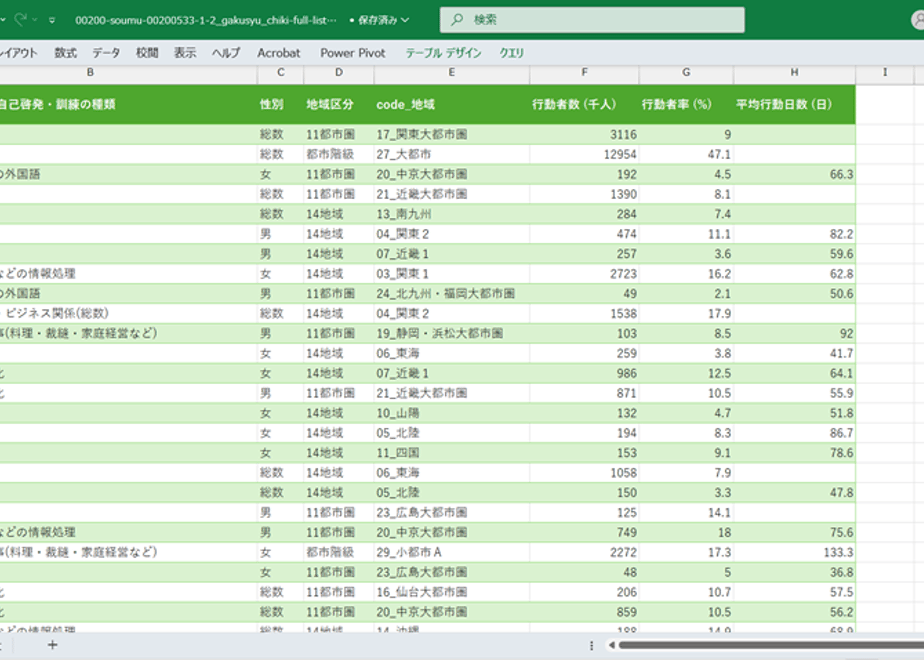Click the three-dot sheet tab splitter handle
This screenshot has height=660, width=924.
click(x=591, y=646)
